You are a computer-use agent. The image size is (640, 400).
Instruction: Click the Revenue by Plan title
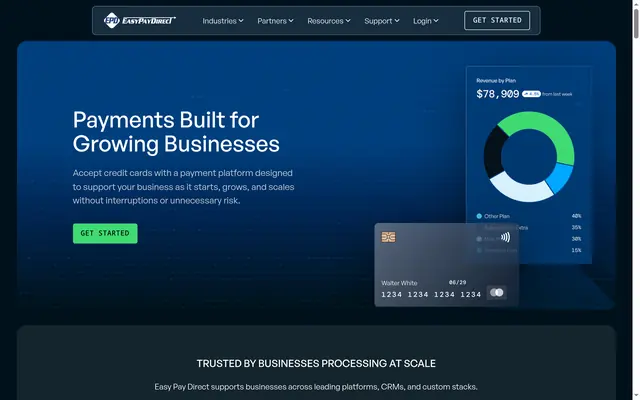[496, 81]
